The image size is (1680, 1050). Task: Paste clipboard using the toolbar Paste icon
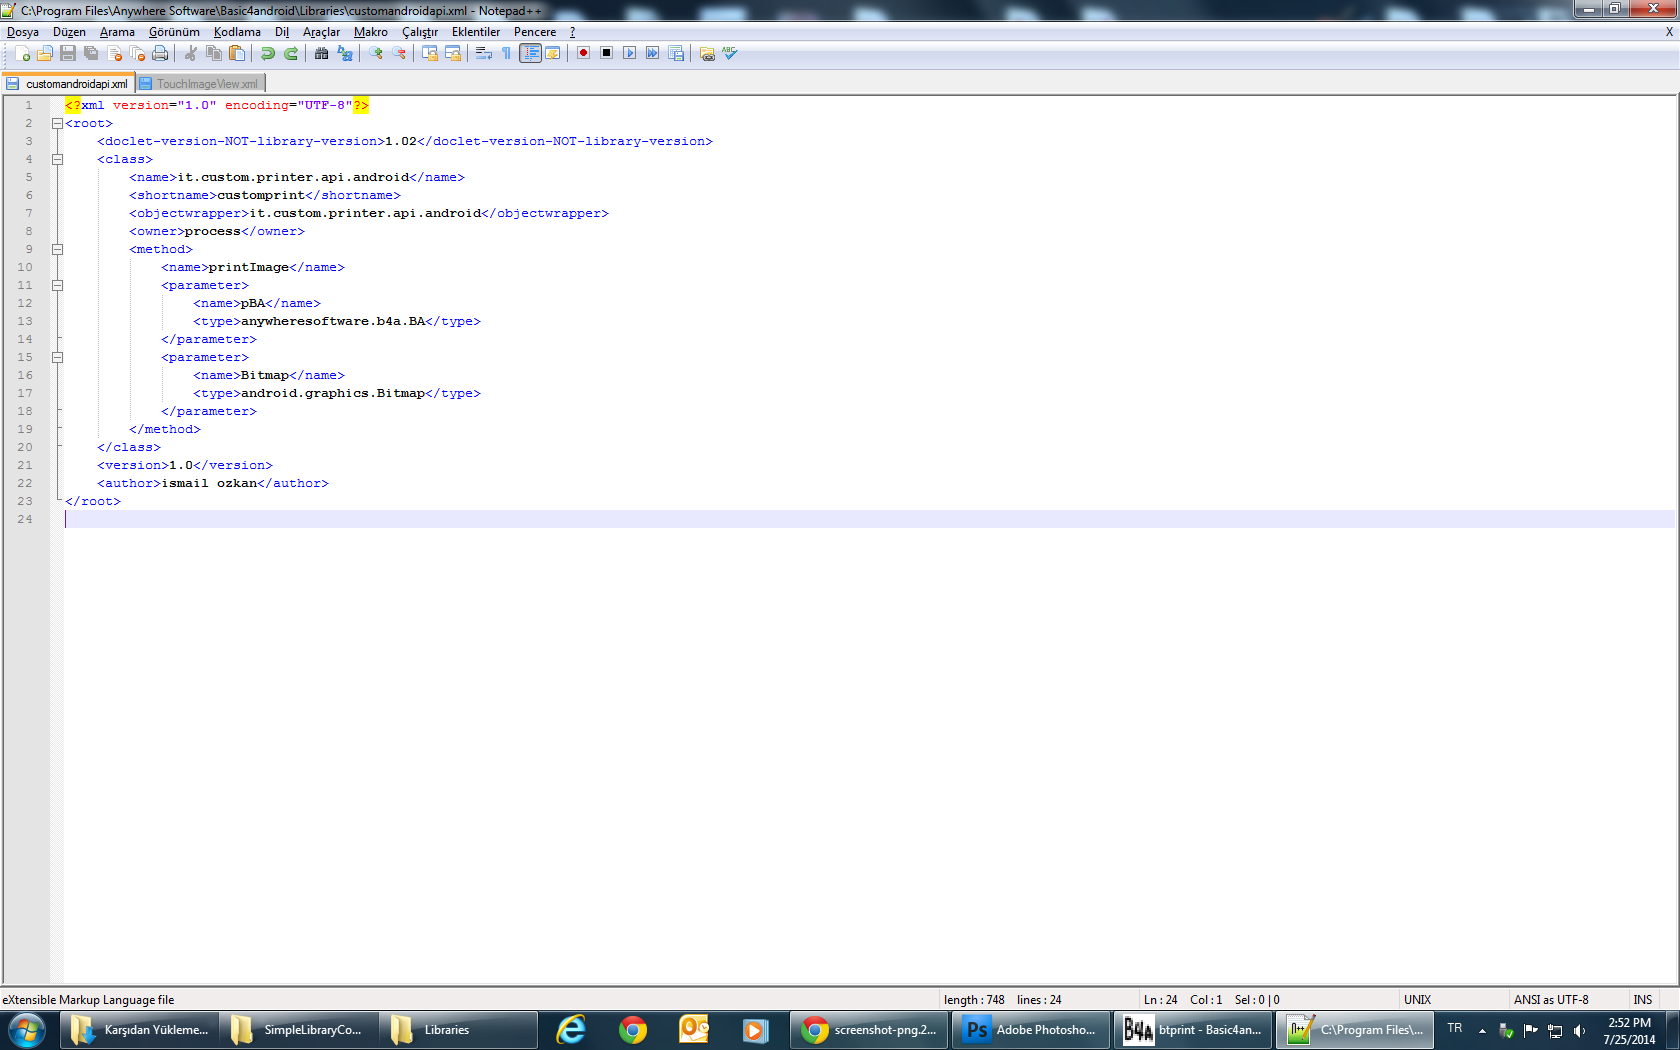[236, 53]
